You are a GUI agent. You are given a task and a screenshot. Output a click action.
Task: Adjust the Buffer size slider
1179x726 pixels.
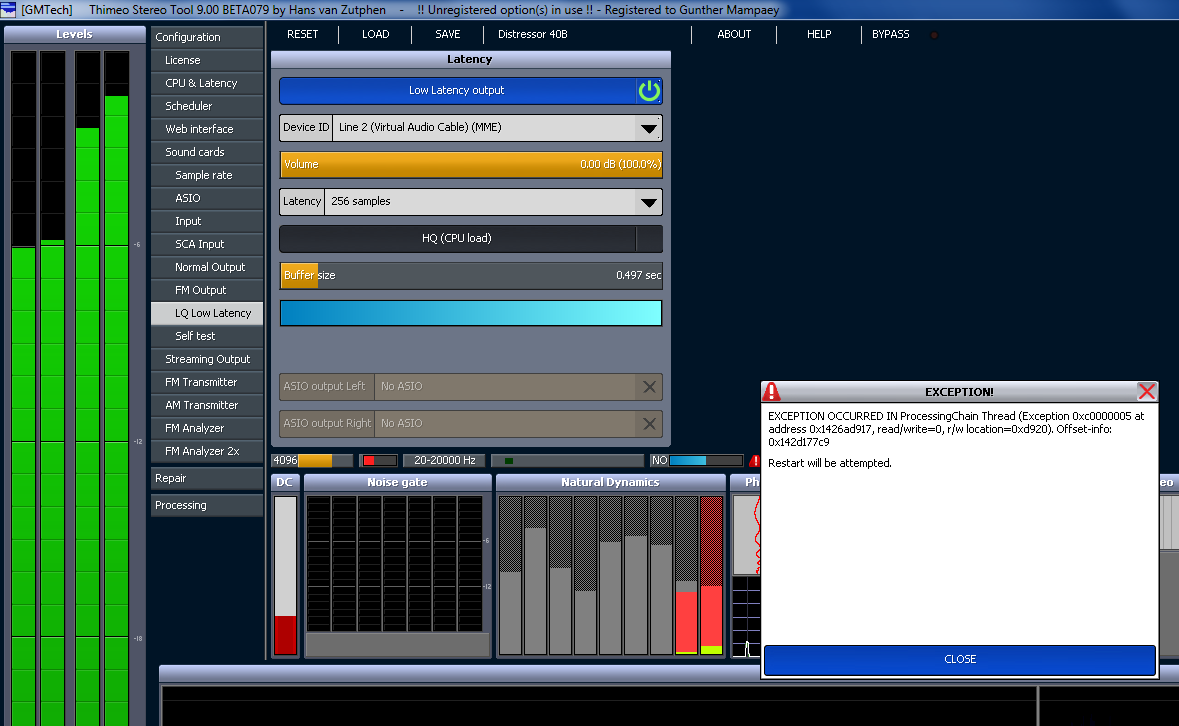click(x=471, y=276)
